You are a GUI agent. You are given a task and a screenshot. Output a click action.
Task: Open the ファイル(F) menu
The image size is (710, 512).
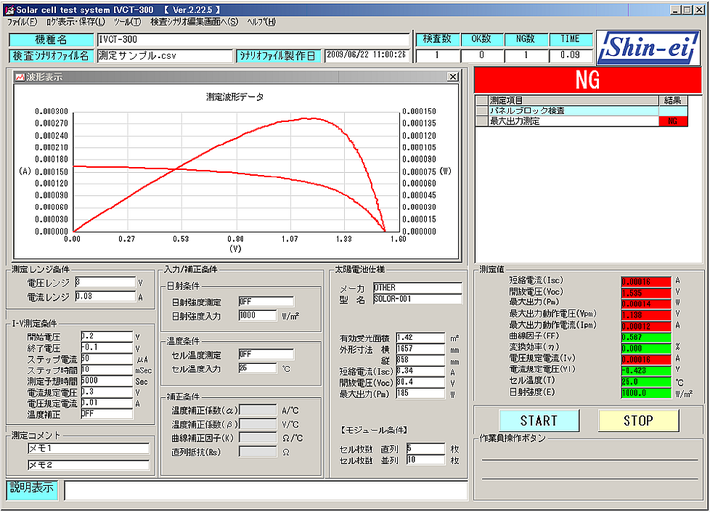pos(22,22)
